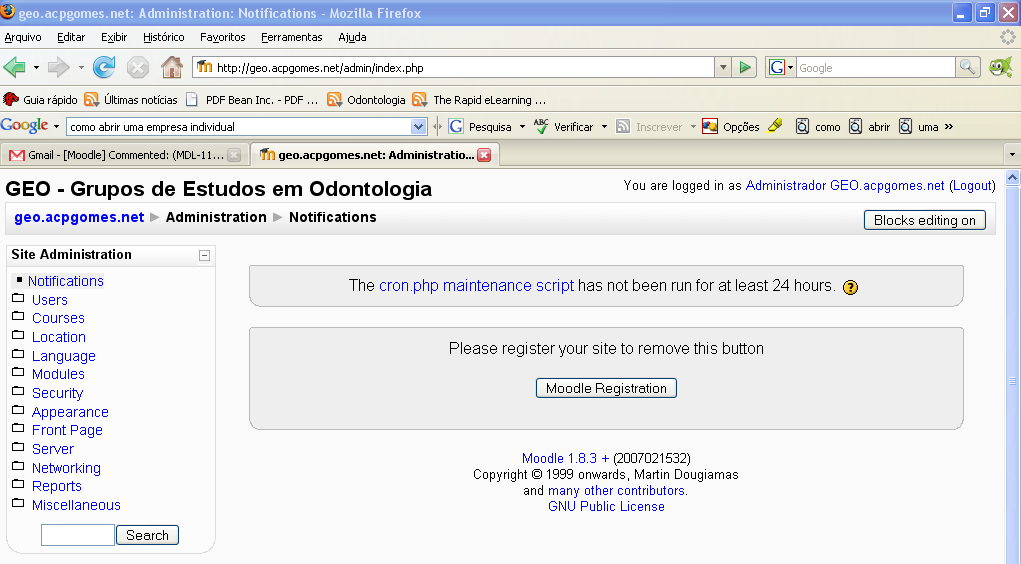Click the vertical scrollbar up arrow

1013,177
